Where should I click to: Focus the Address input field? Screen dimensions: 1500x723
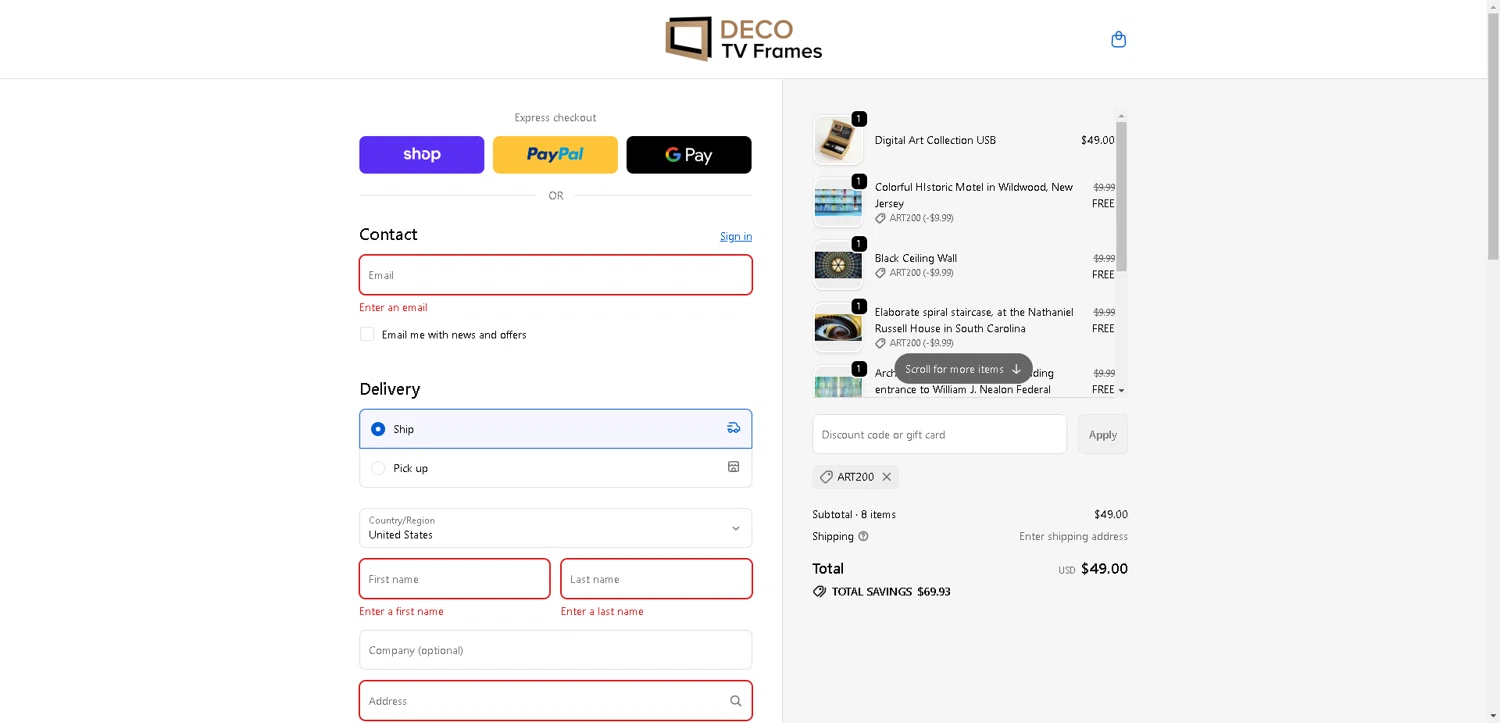coord(556,701)
